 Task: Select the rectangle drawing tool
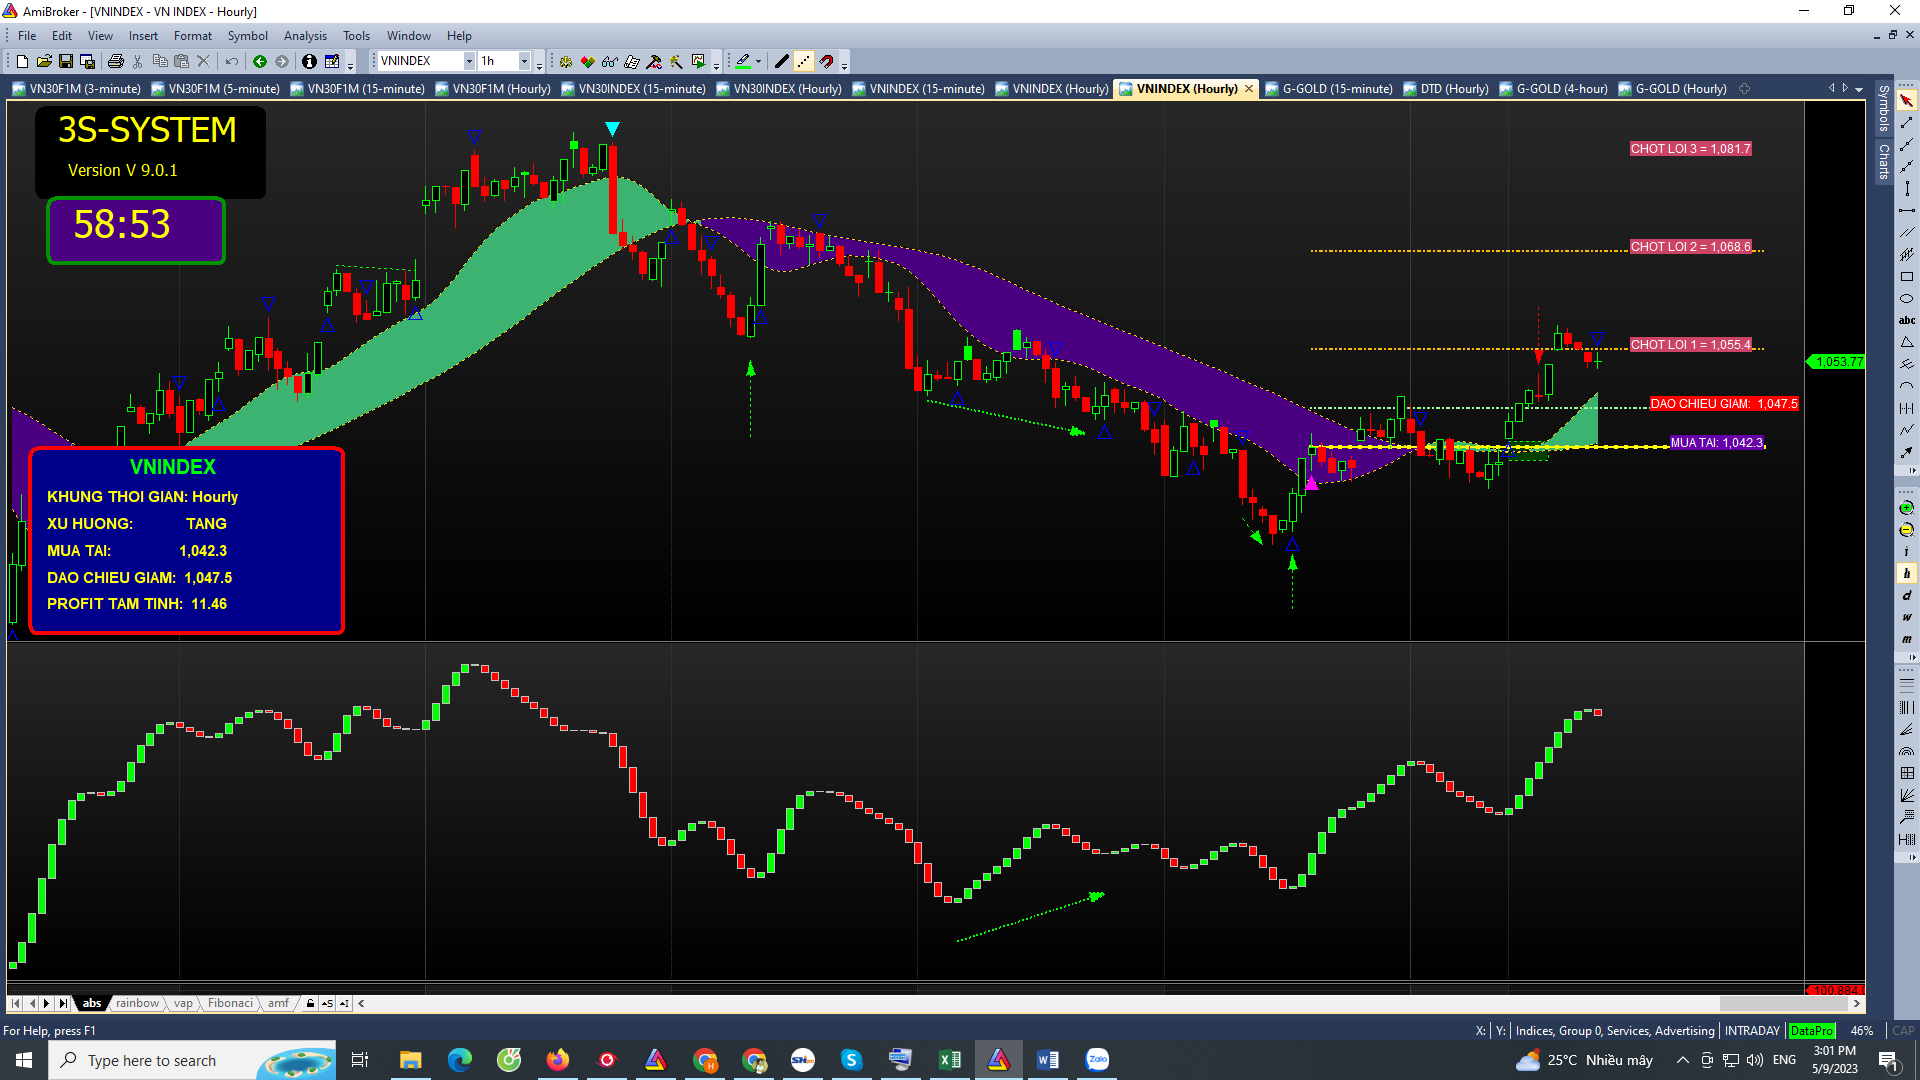(1907, 277)
